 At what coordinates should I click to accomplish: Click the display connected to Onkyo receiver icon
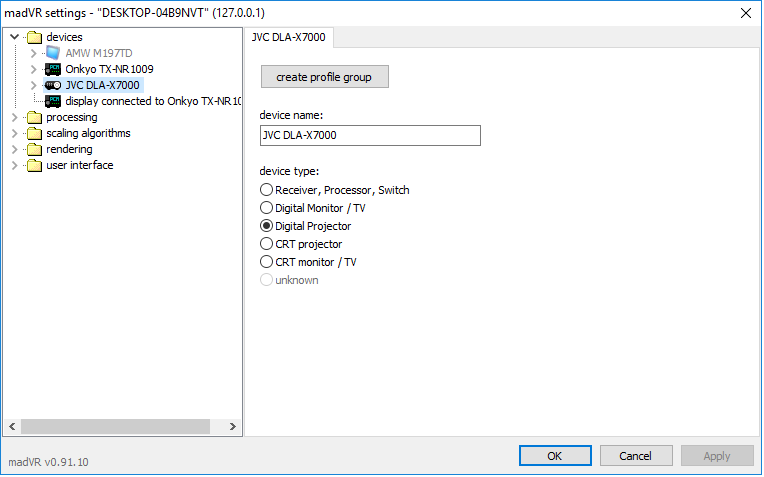pyautogui.click(x=53, y=101)
